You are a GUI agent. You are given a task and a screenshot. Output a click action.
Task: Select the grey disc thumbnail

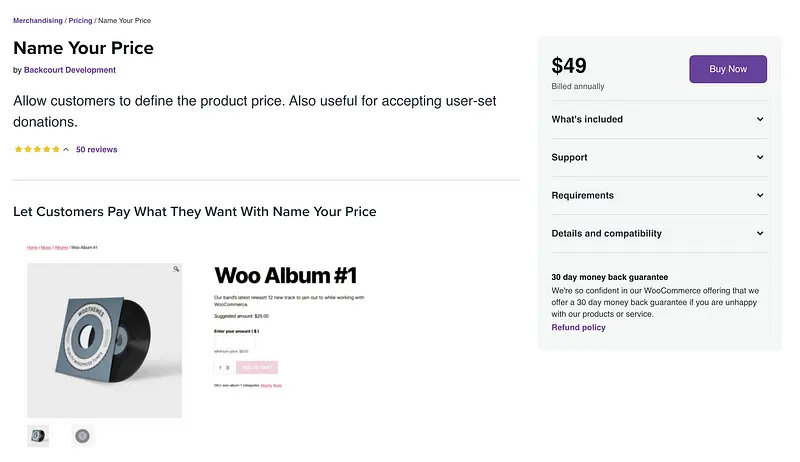[x=82, y=436]
